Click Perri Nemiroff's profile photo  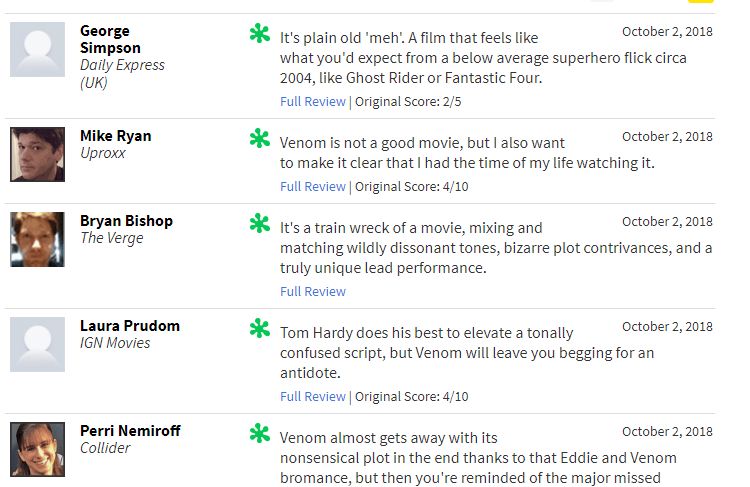click(x=38, y=449)
